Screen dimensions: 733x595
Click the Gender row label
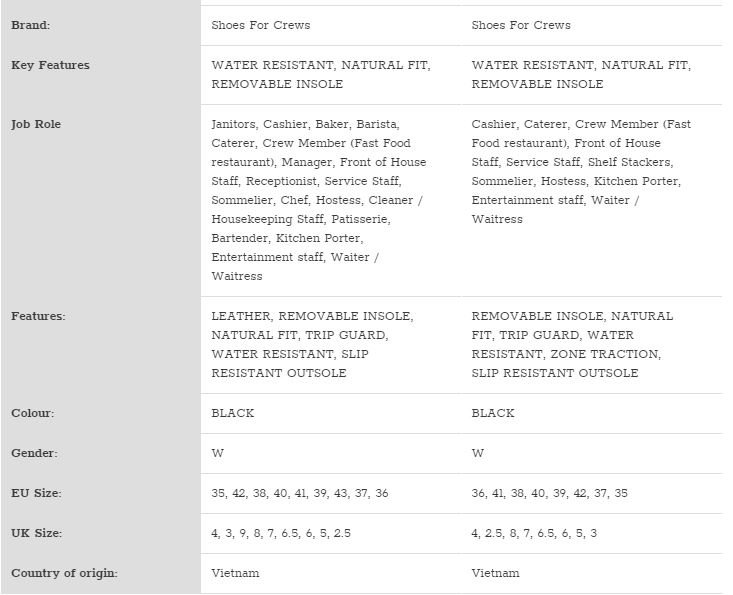point(35,453)
